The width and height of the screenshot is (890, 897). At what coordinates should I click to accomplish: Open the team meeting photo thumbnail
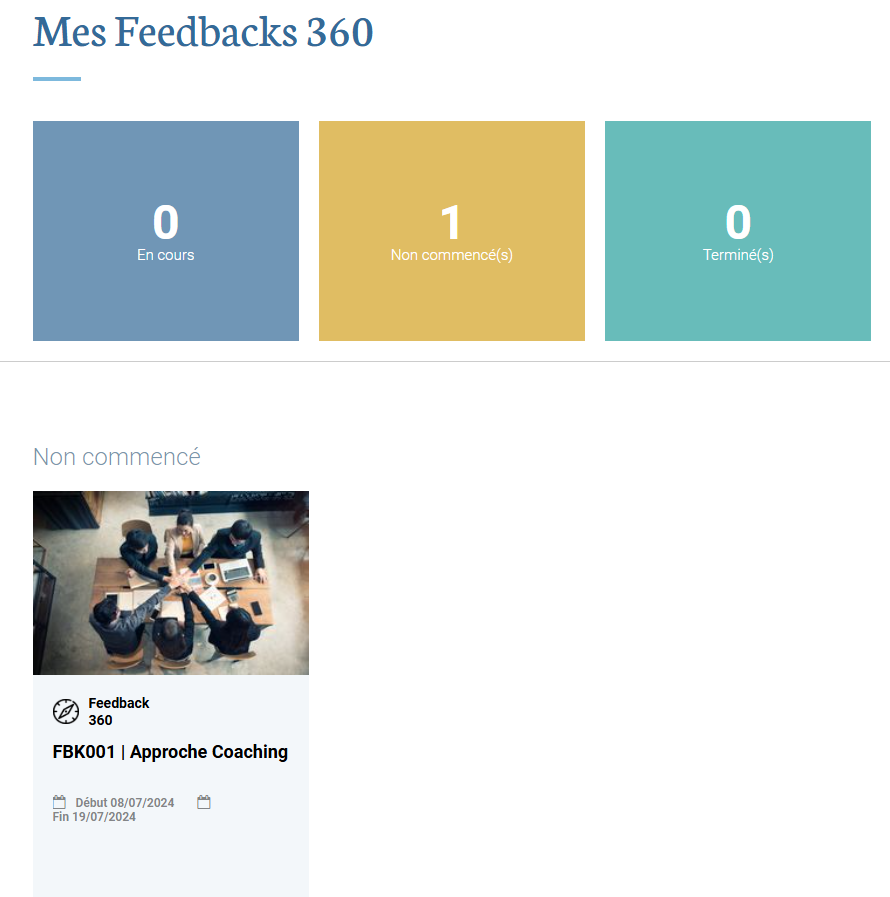171,583
